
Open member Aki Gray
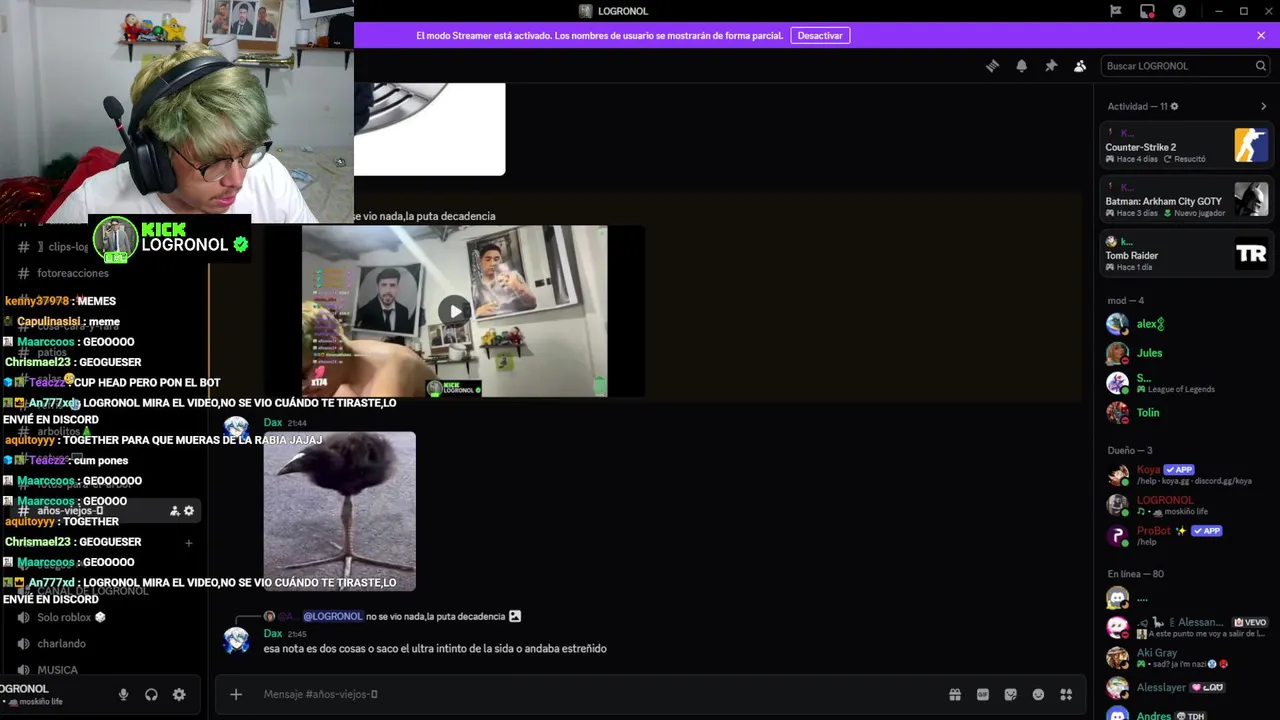(x=1185, y=657)
